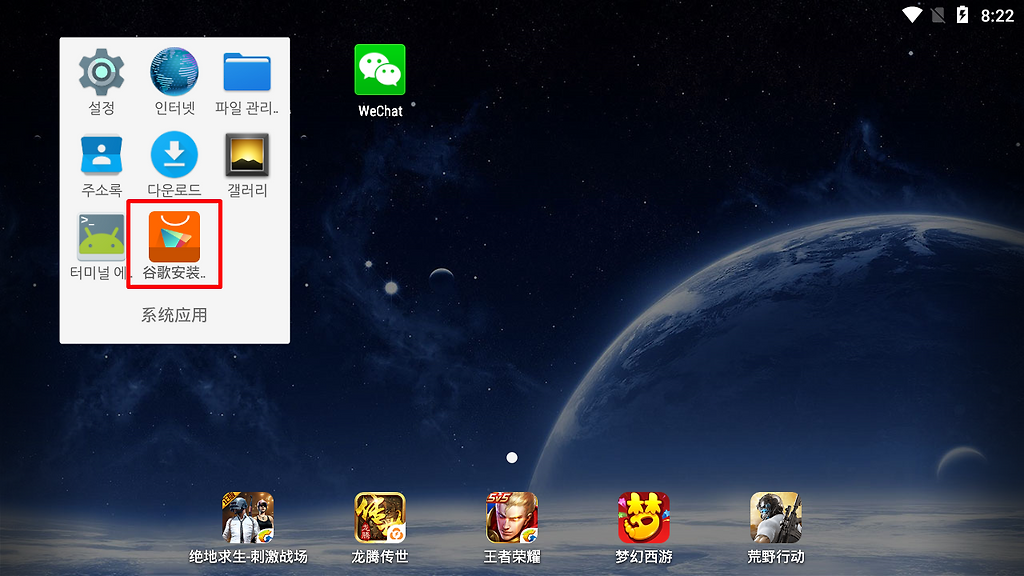Launch 梦幻西游 game in dock
This screenshot has width=1024, height=576.
point(644,518)
